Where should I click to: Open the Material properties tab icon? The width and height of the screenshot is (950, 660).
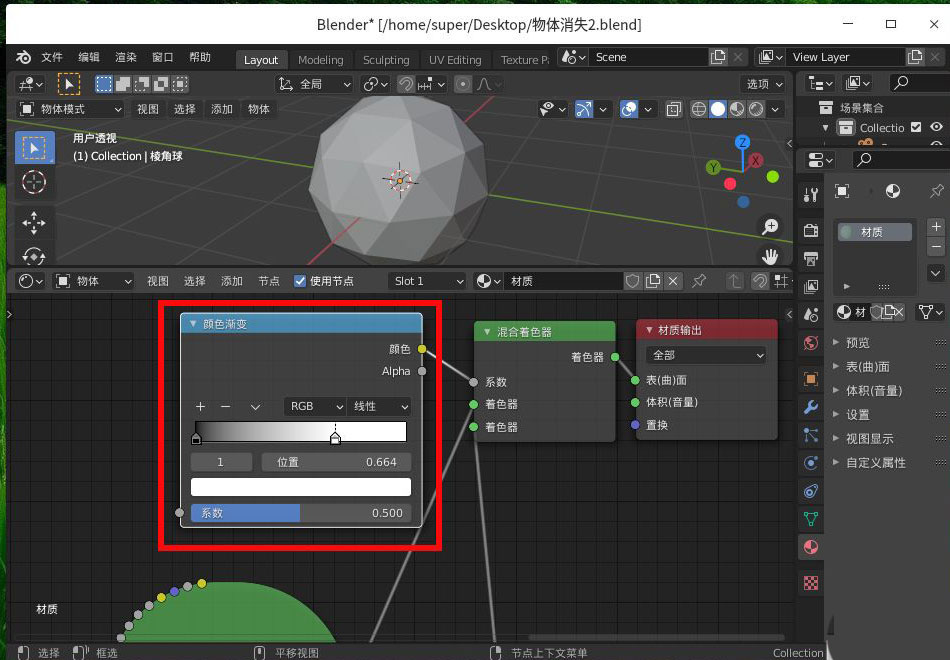[811, 547]
